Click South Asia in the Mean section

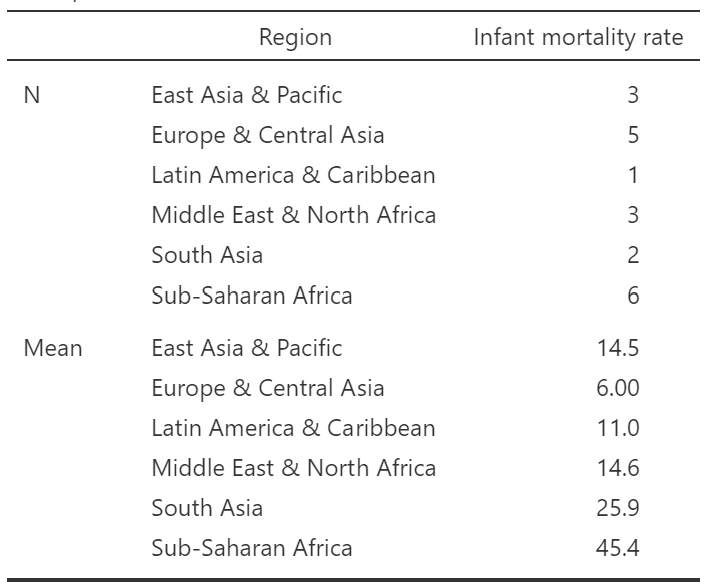click(x=207, y=508)
